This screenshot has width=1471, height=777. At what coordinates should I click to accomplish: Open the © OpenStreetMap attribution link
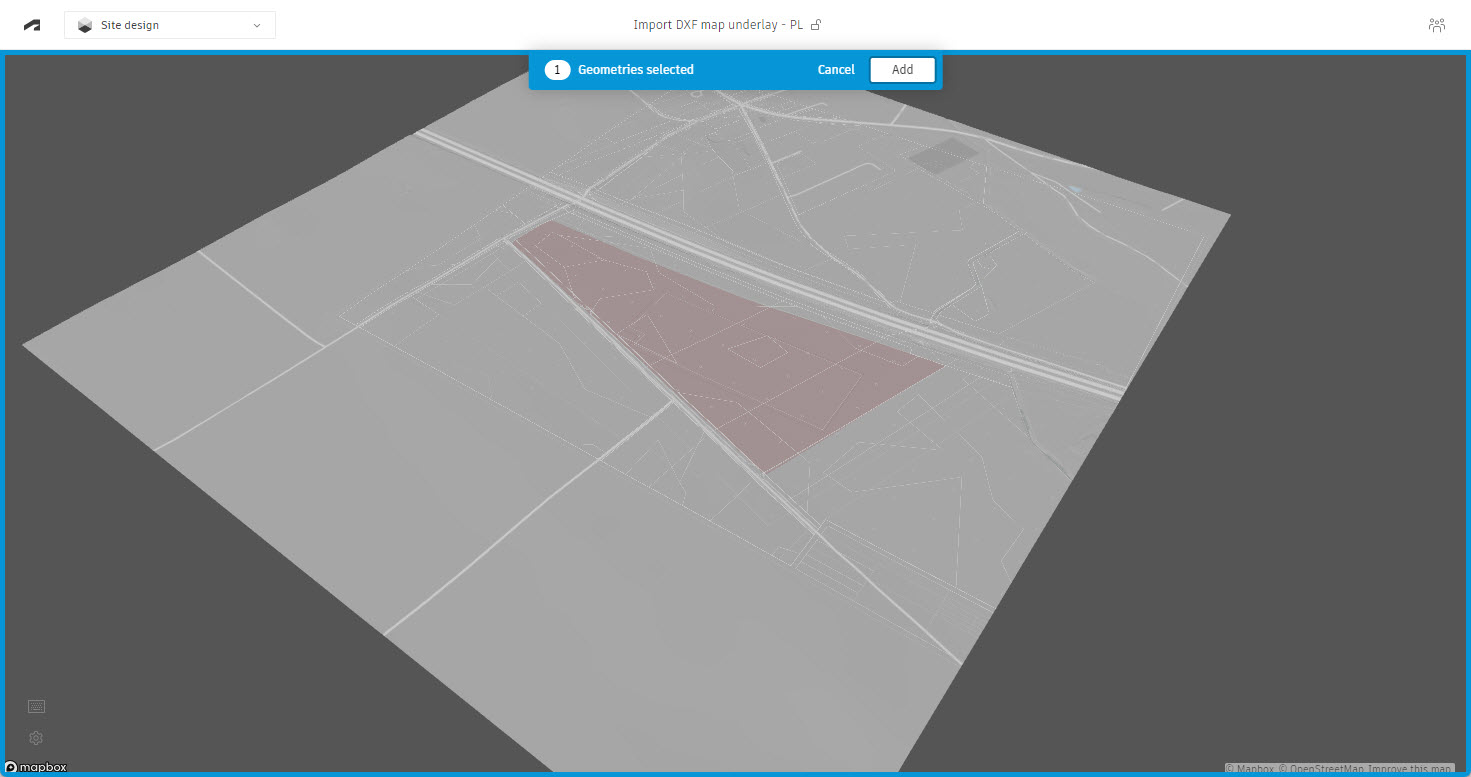(x=1321, y=768)
